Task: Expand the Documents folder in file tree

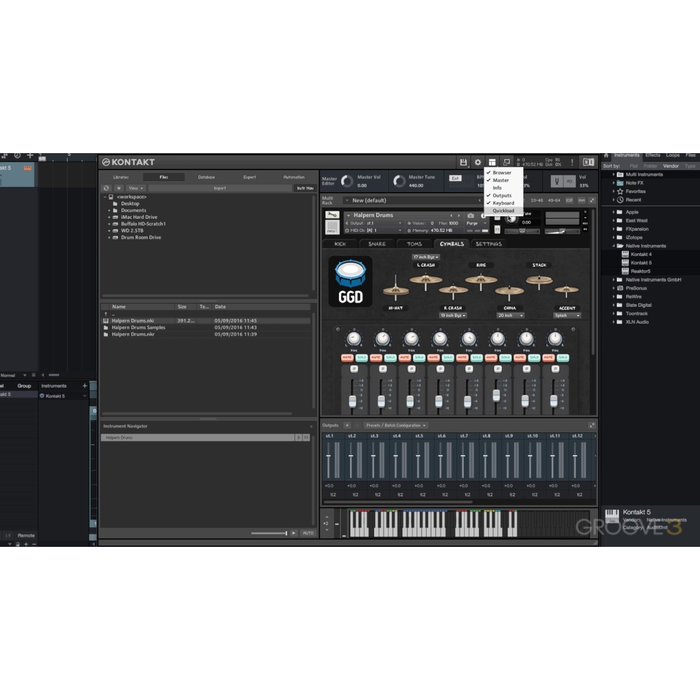Action: (x=109, y=210)
